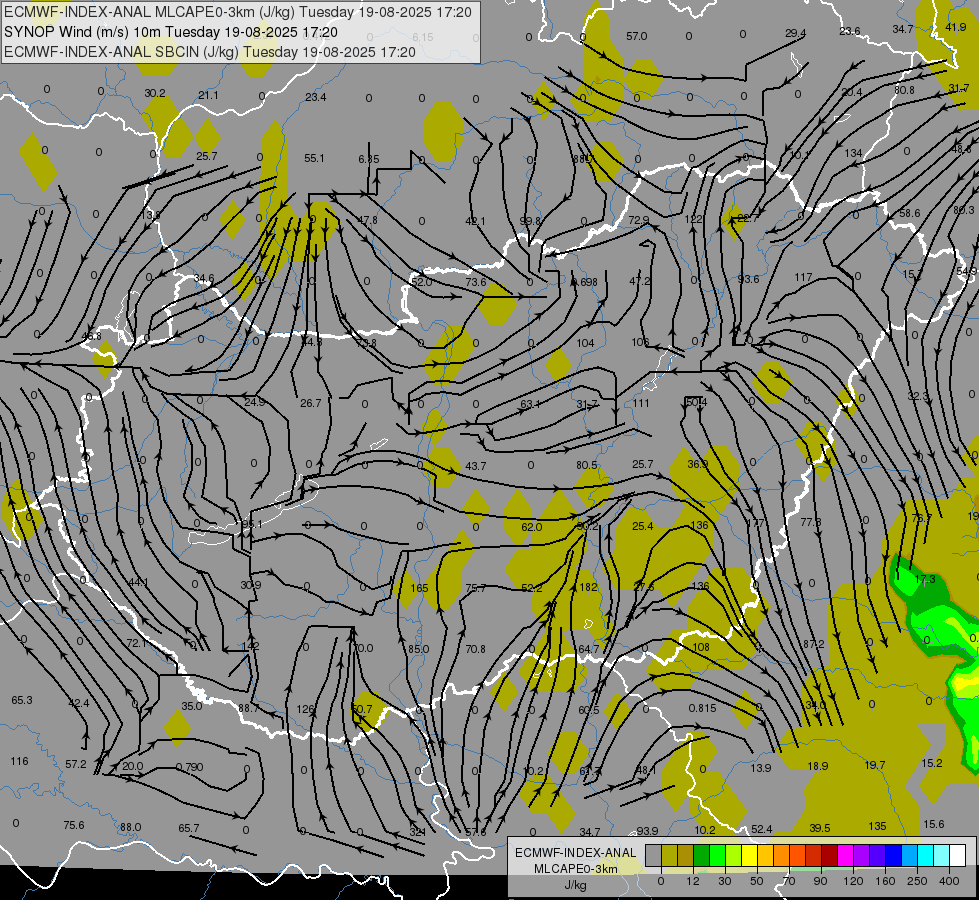Click the map value 30.2

[x=155, y=93]
